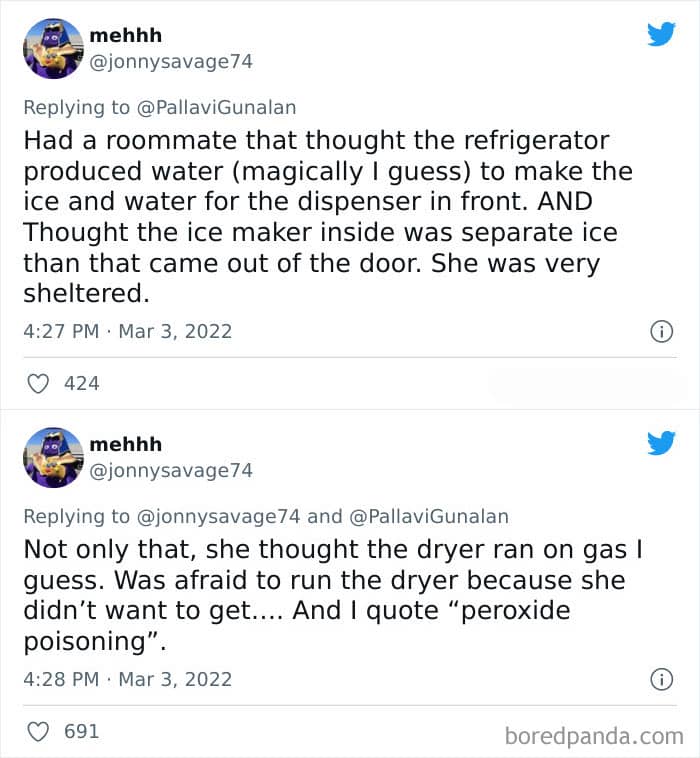Open the profile avatar on the refrigerator tweet
This screenshot has height=758, width=700.
(x=53, y=48)
